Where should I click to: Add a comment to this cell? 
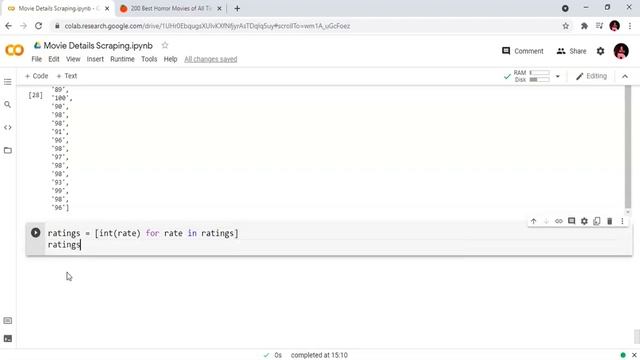pyautogui.click(x=571, y=221)
